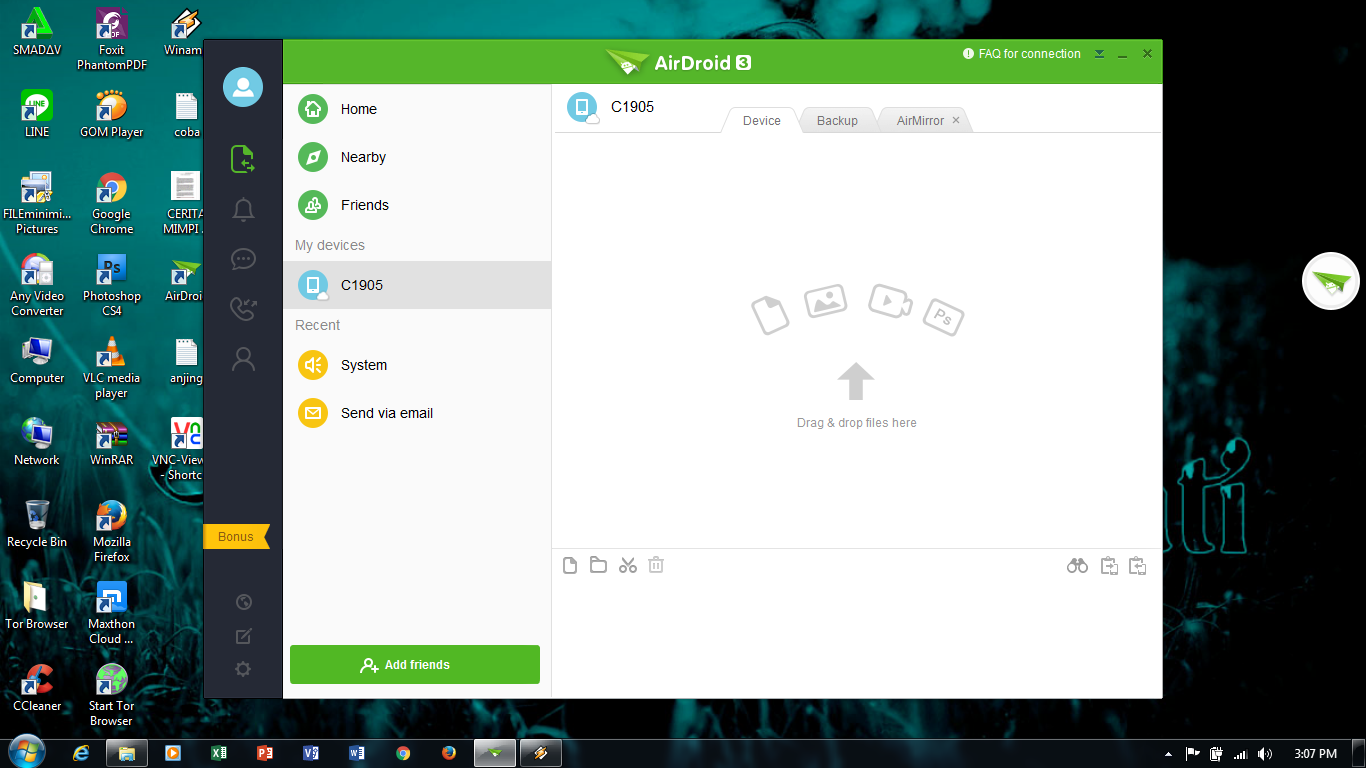The height and width of the screenshot is (768, 1366).
Task: Open Internet Explorer from taskbar
Action: click(82, 753)
